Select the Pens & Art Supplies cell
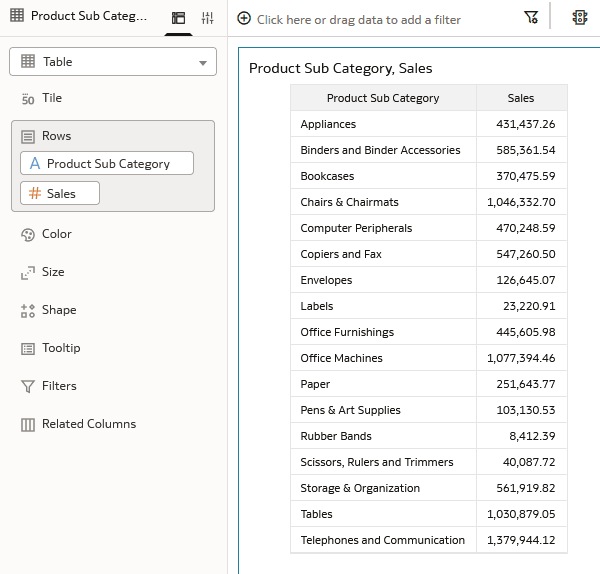 (x=383, y=410)
